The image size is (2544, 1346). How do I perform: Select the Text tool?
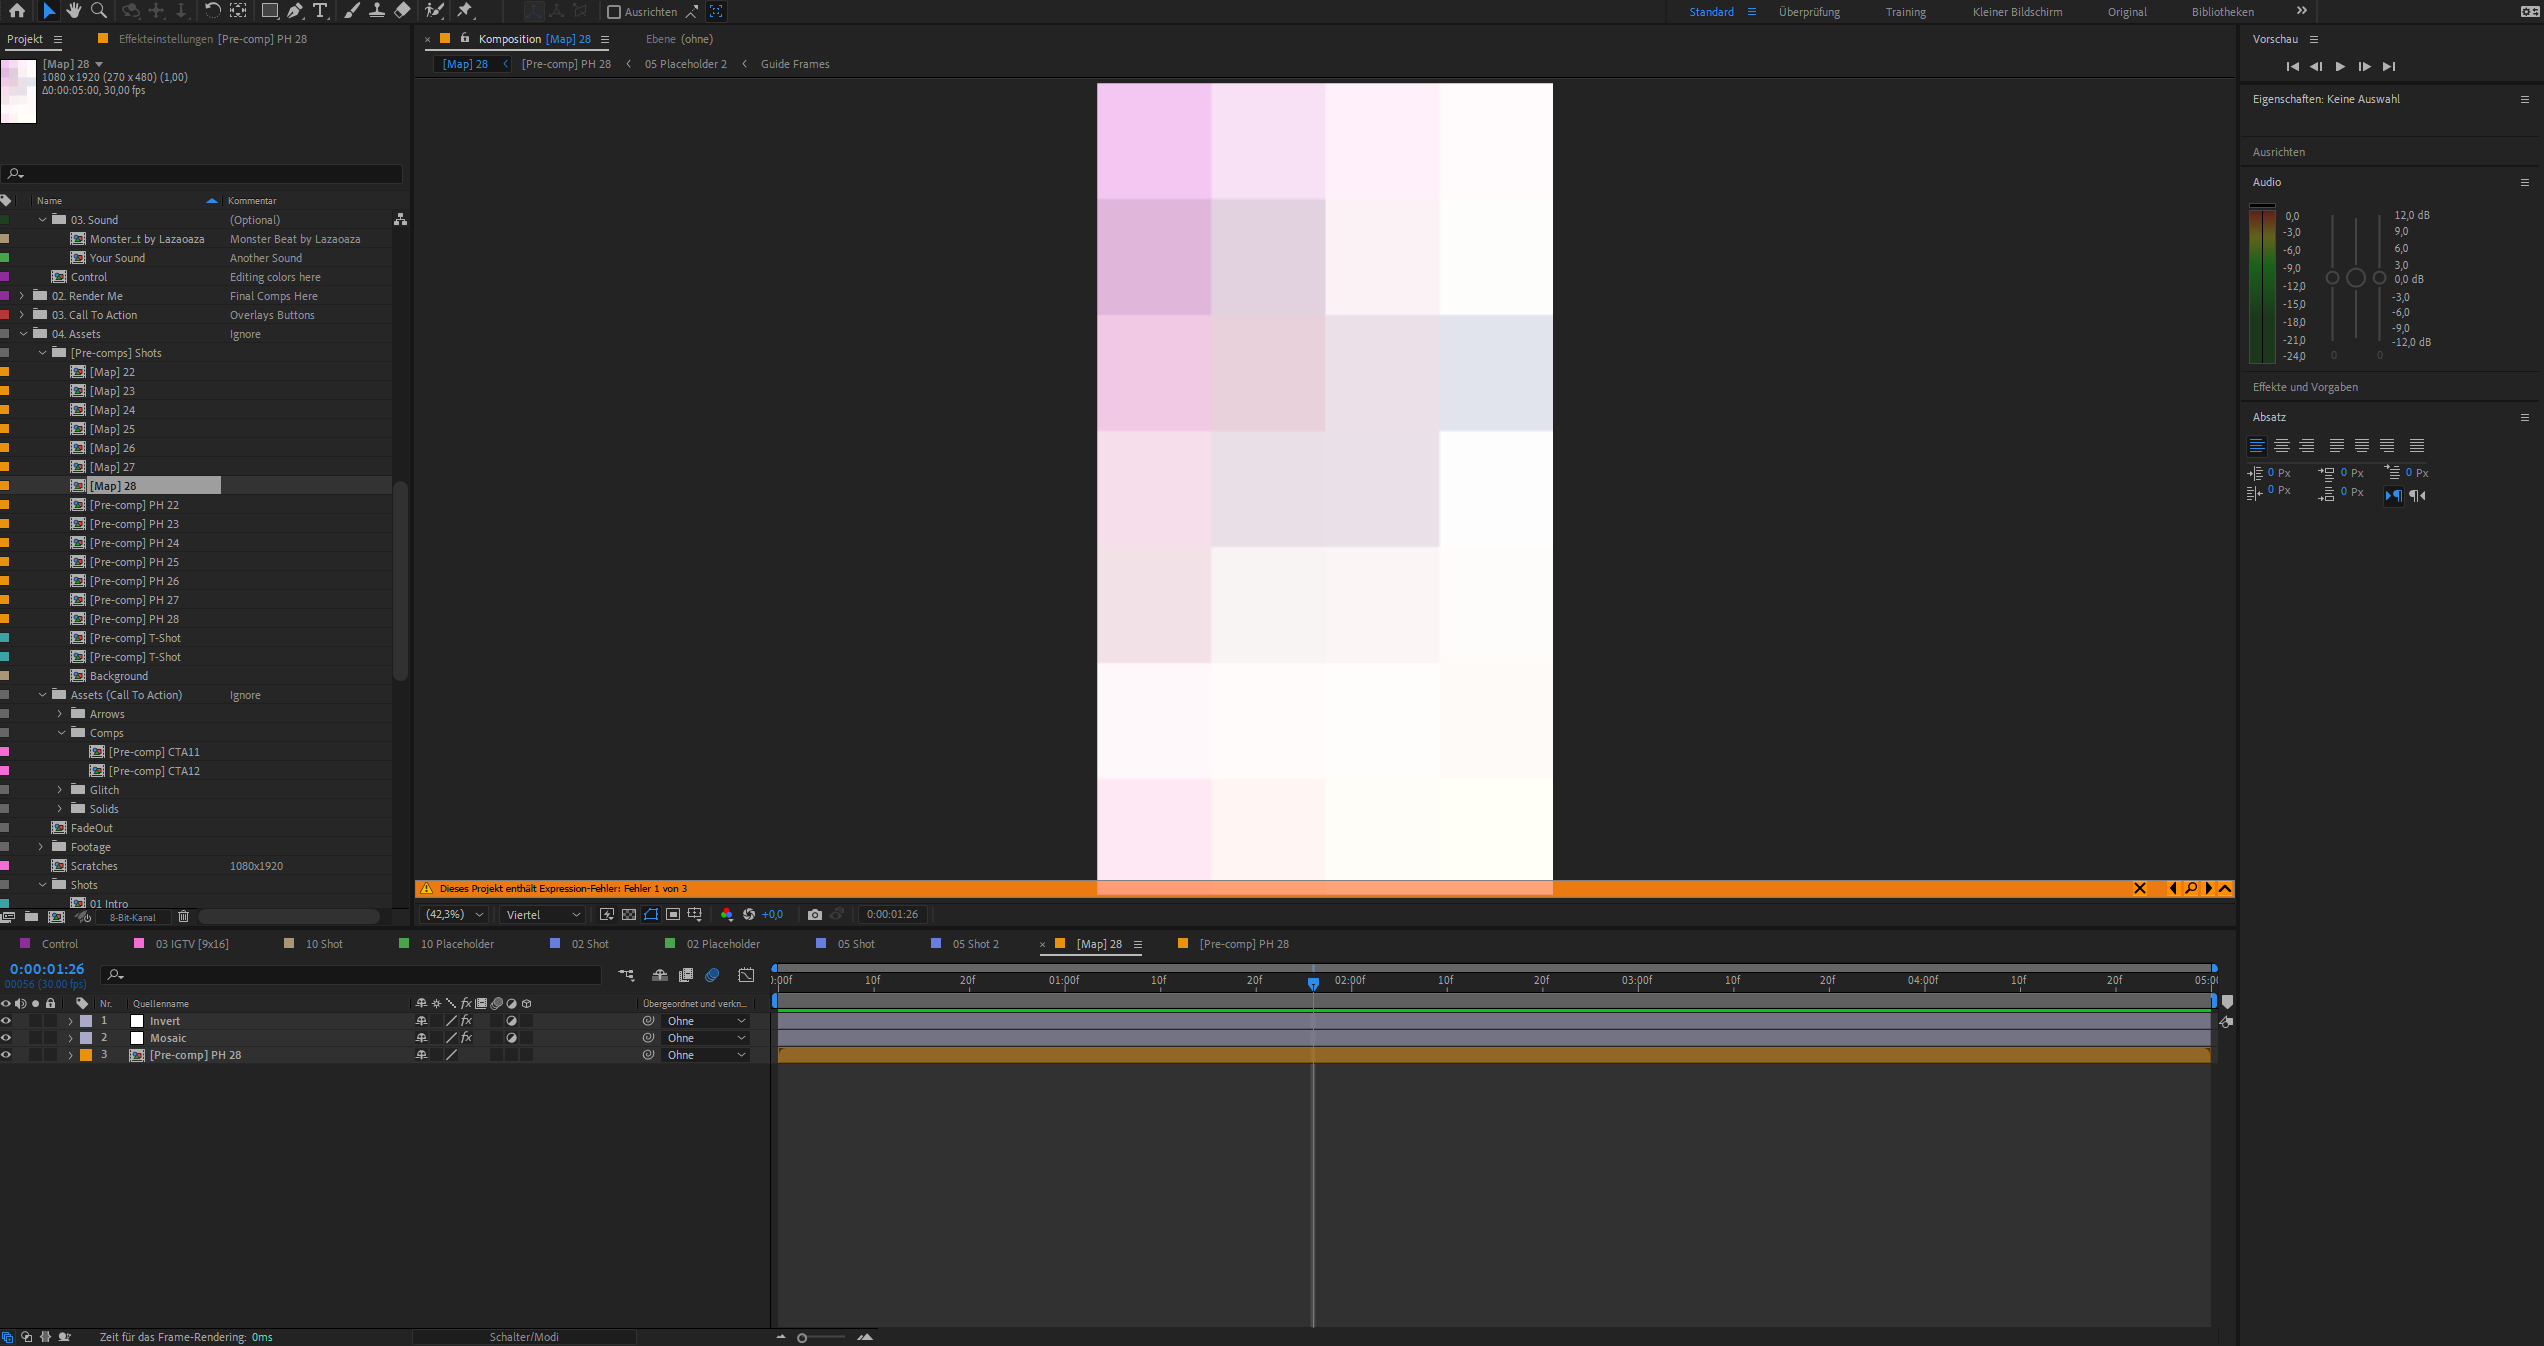[320, 11]
